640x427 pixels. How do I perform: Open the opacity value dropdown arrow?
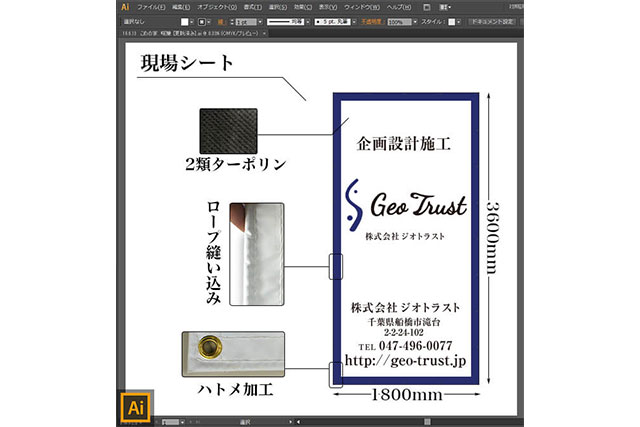[x=415, y=22]
